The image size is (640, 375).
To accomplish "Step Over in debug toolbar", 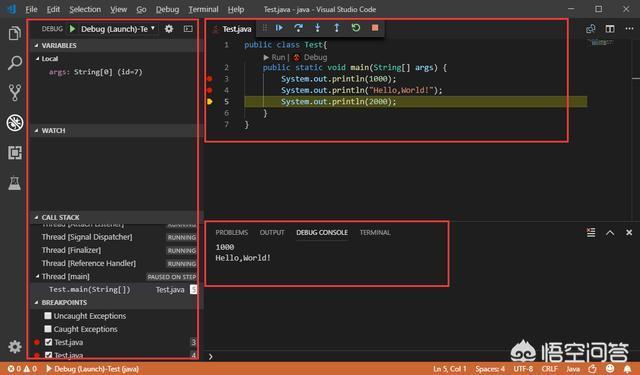I will [298, 28].
